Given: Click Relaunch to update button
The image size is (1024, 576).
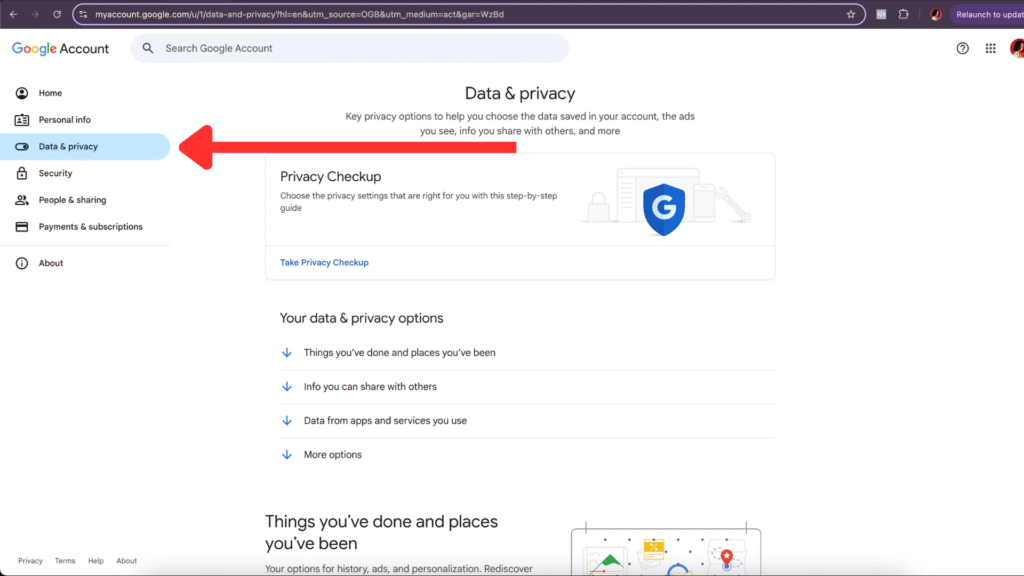Looking at the screenshot, I should [x=989, y=14].
